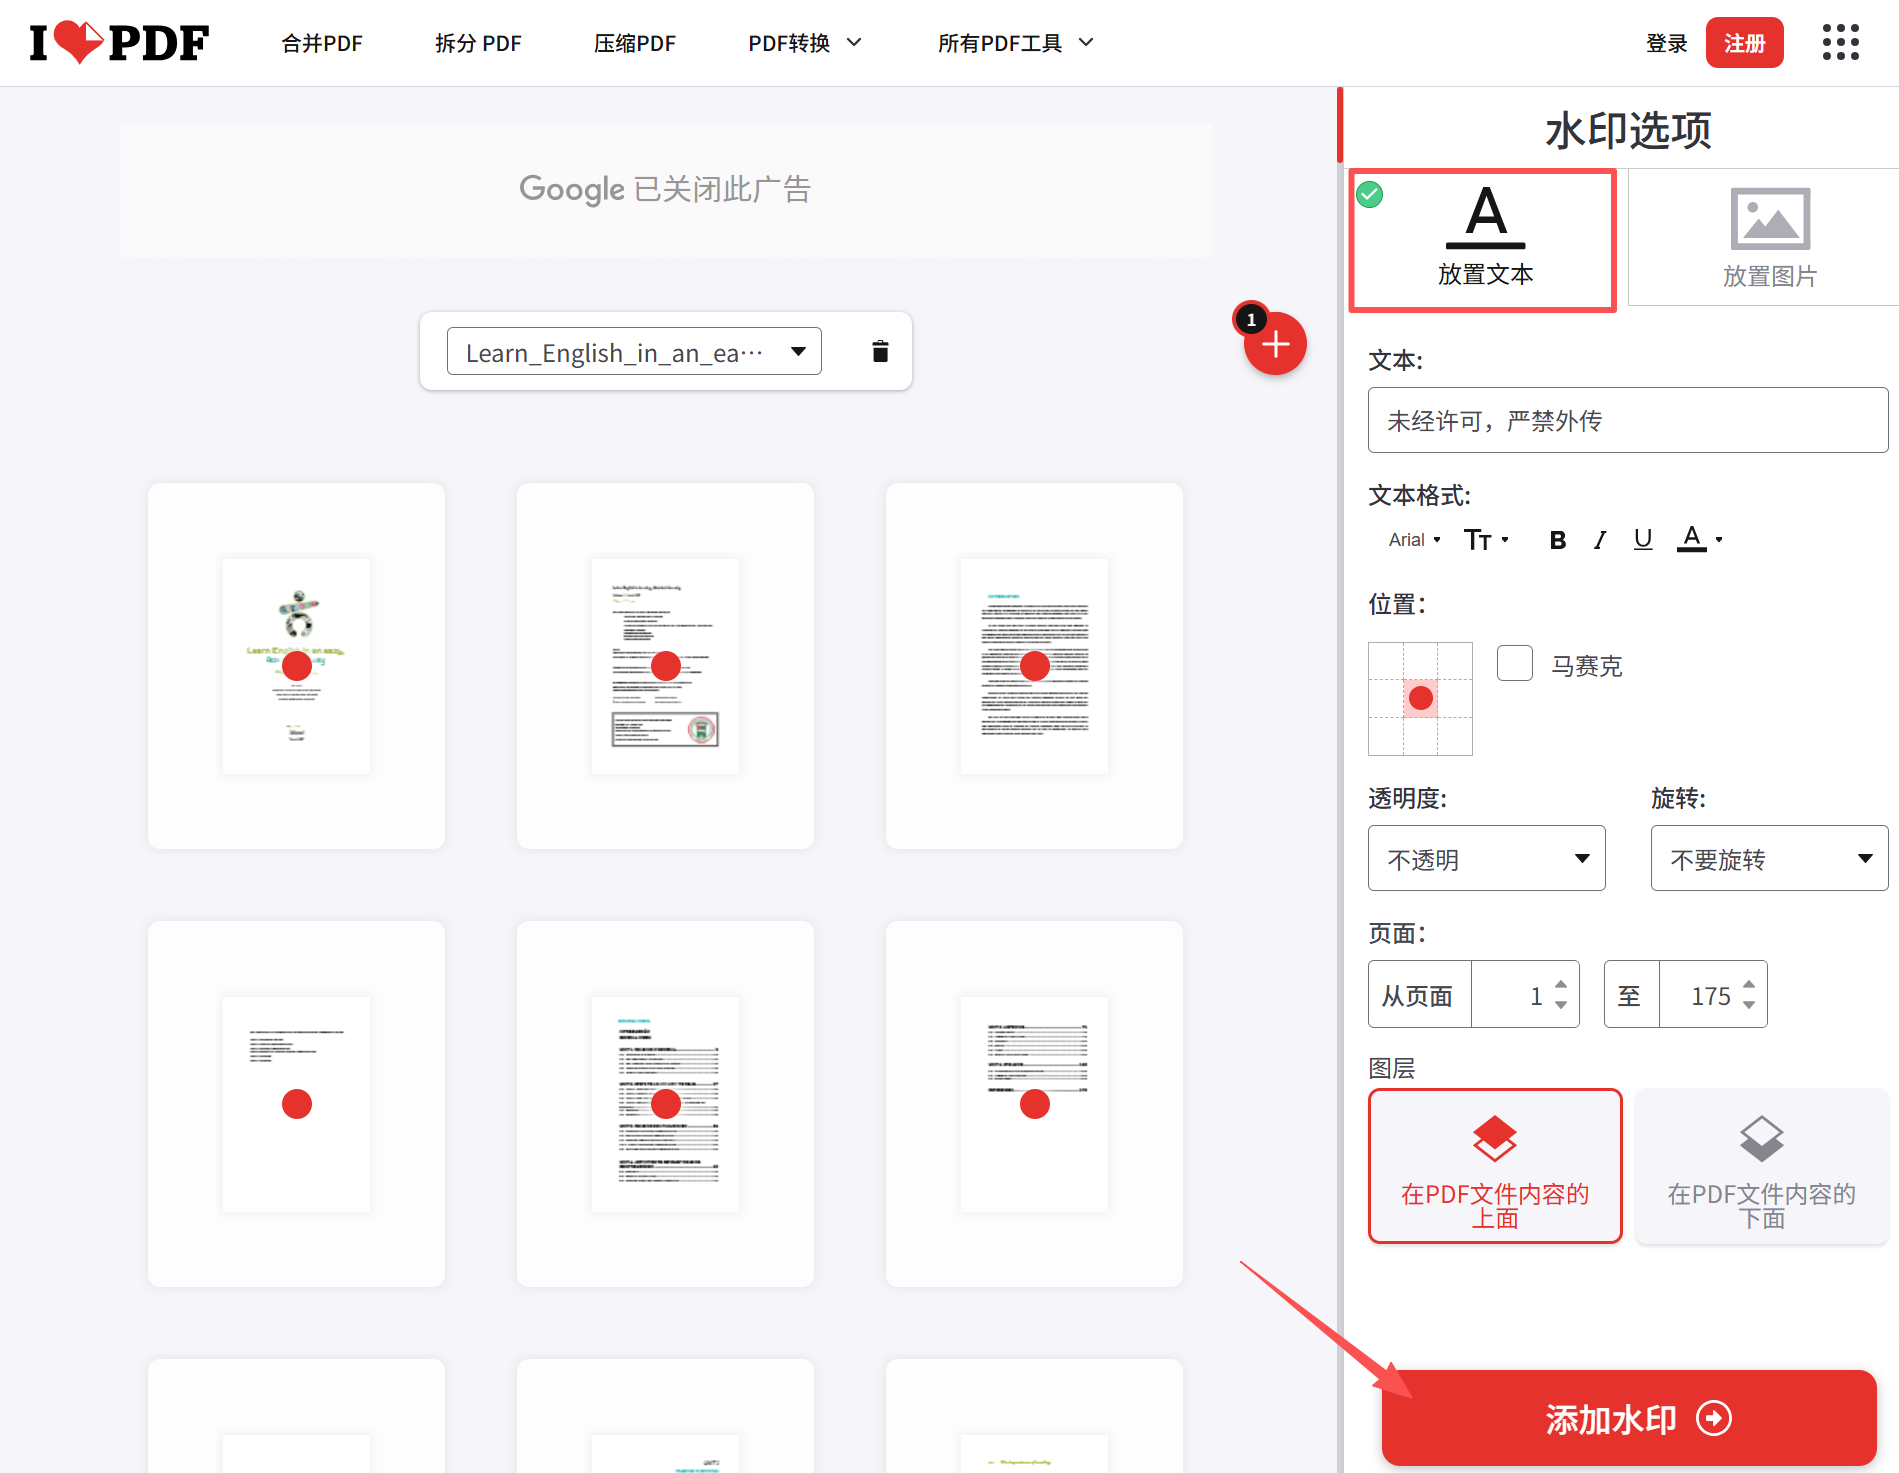Screen dimensions: 1899x1473
Task: Click the 注册 register button
Action: [1744, 42]
